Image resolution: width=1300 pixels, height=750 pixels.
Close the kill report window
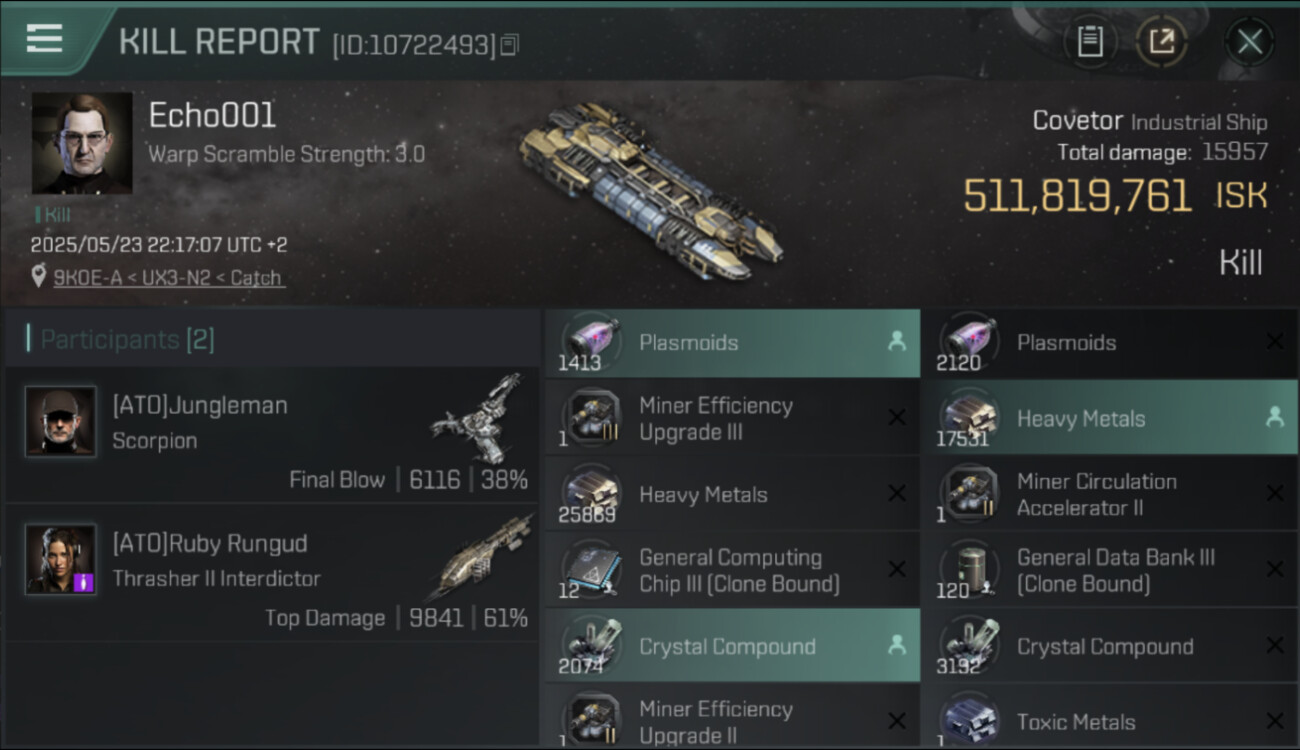[x=1249, y=41]
